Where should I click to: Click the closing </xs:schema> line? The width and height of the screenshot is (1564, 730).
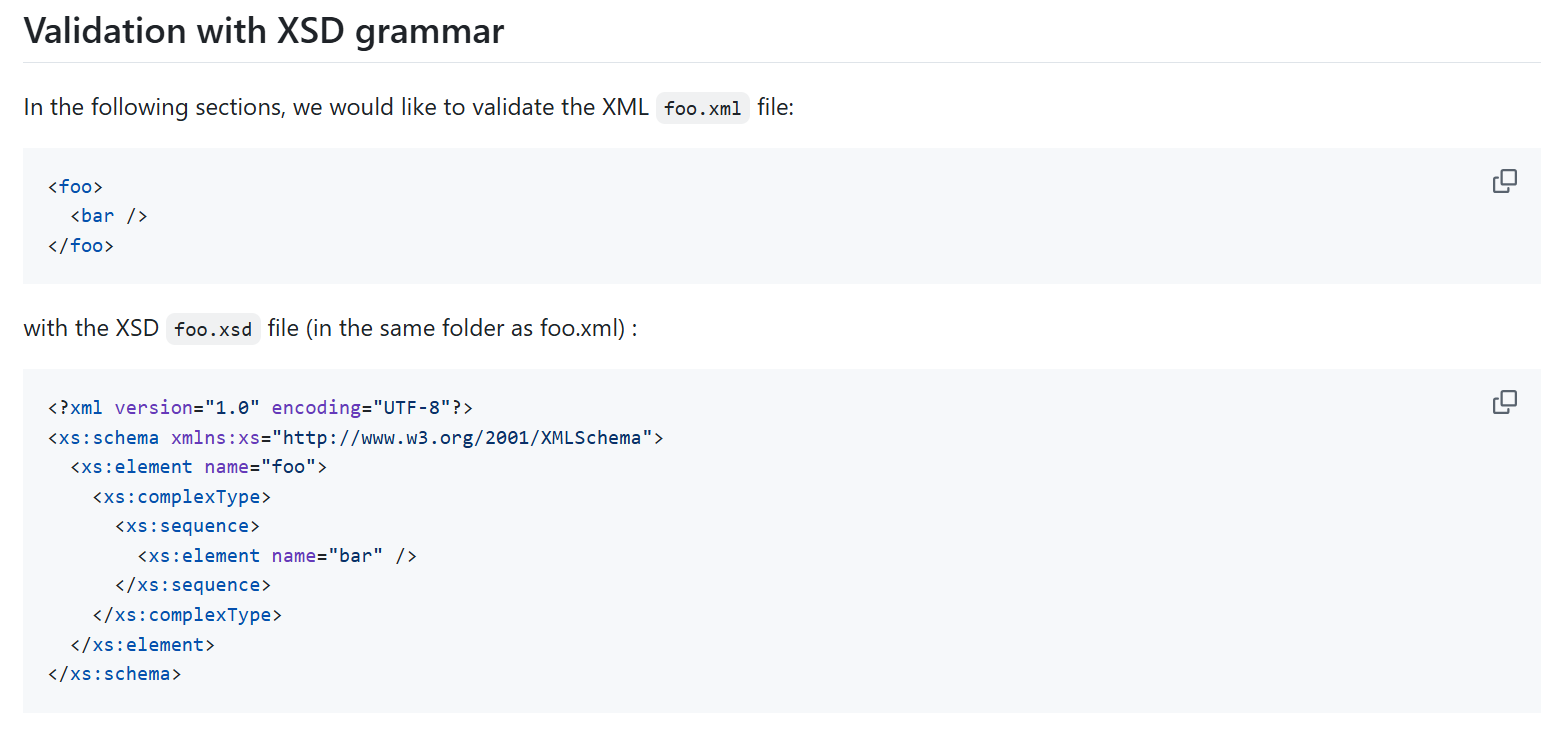click(x=114, y=674)
